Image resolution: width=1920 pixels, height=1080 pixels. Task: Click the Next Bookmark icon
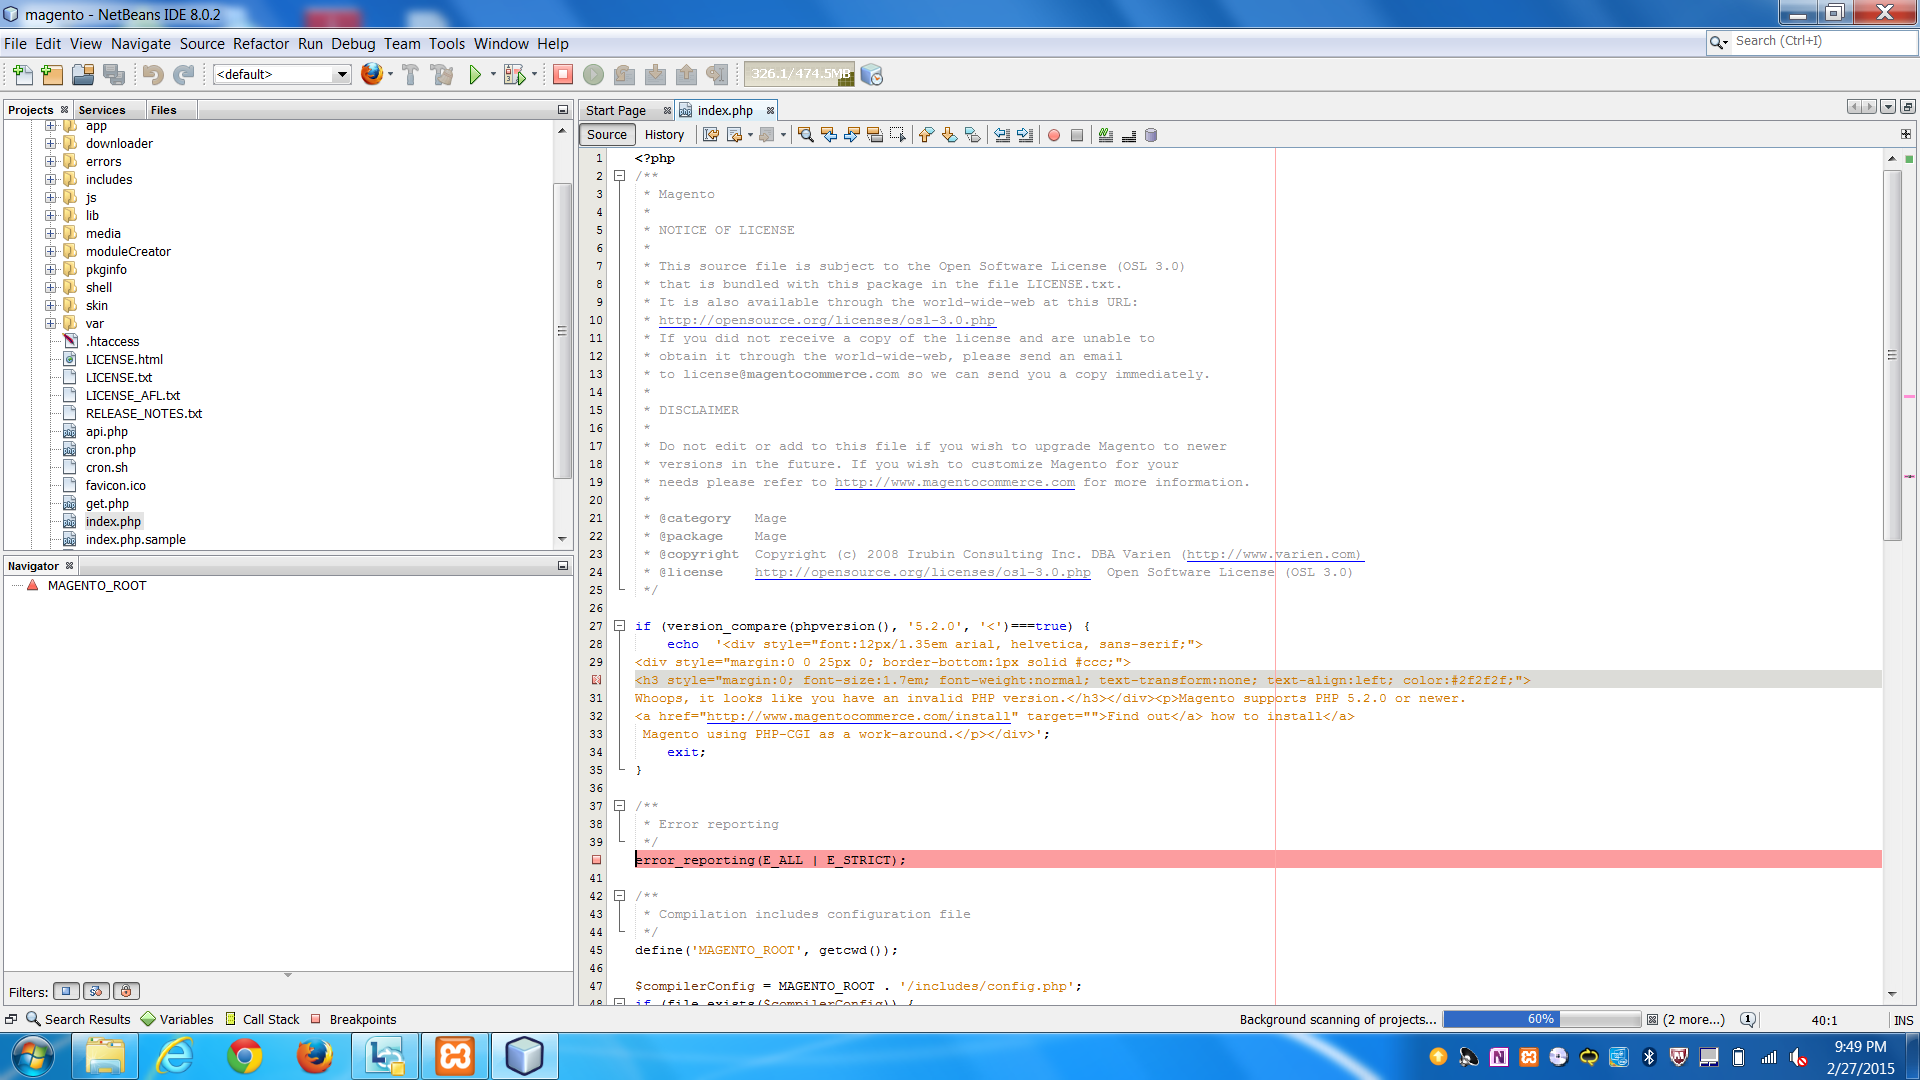click(949, 135)
